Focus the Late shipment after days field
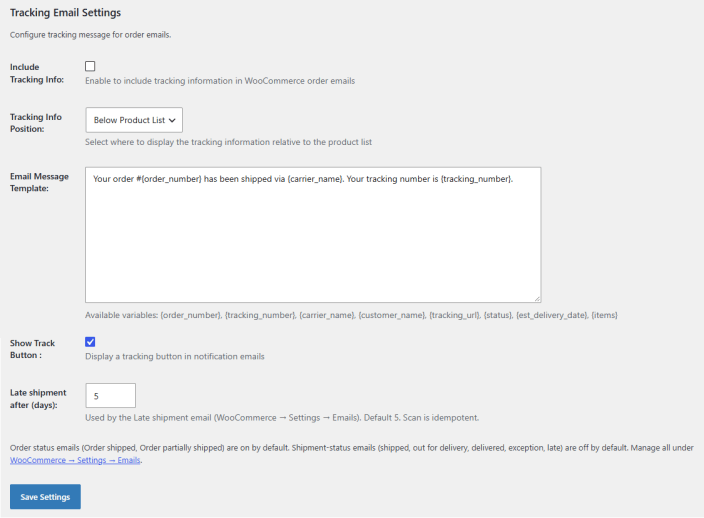Image resolution: width=704 pixels, height=518 pixels. pyautogui.click(x=110, y=395)
